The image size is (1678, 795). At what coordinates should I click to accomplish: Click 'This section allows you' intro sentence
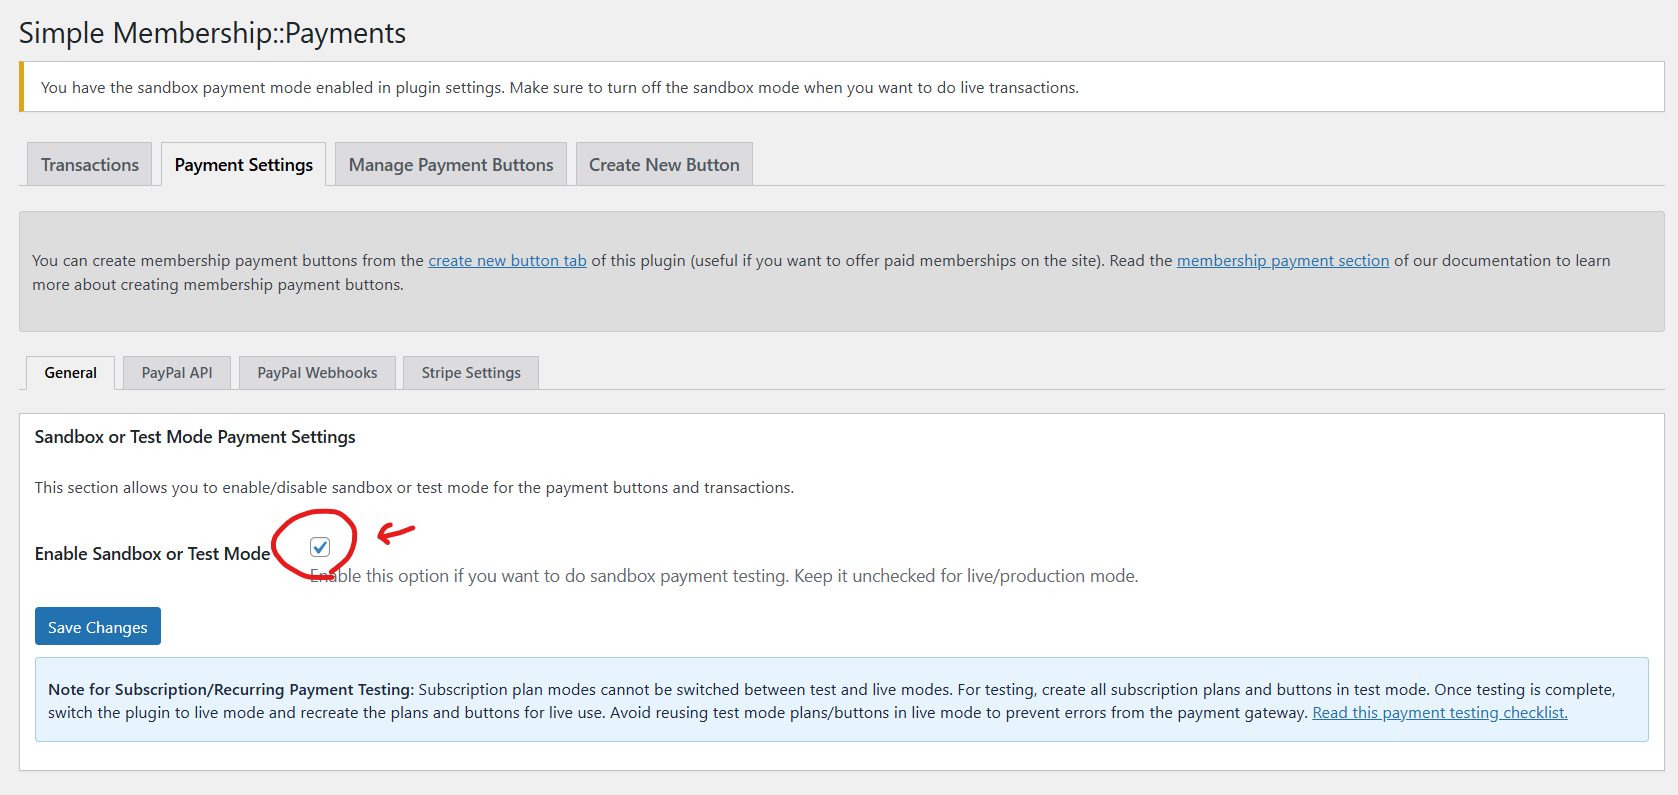click(x=414, y=488)
